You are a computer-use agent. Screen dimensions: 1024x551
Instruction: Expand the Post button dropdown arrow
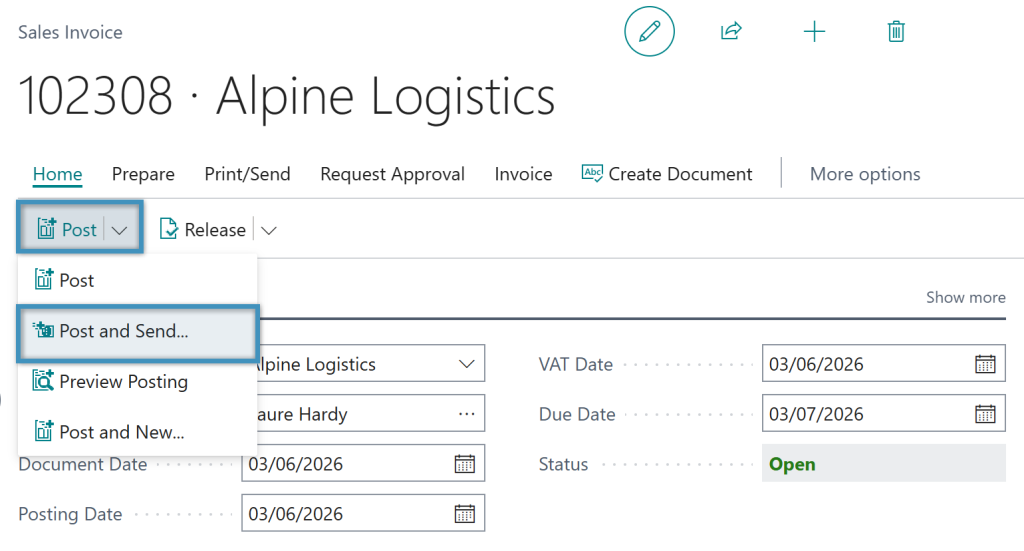(119, 230)
